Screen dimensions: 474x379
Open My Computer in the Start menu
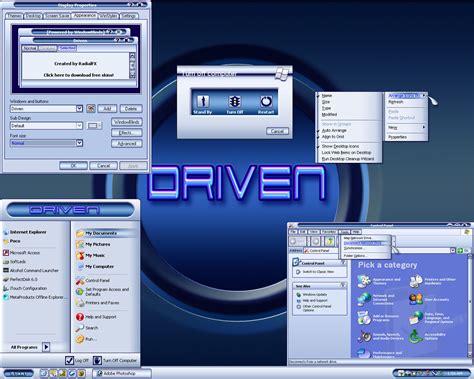click(x=95, y=267)
